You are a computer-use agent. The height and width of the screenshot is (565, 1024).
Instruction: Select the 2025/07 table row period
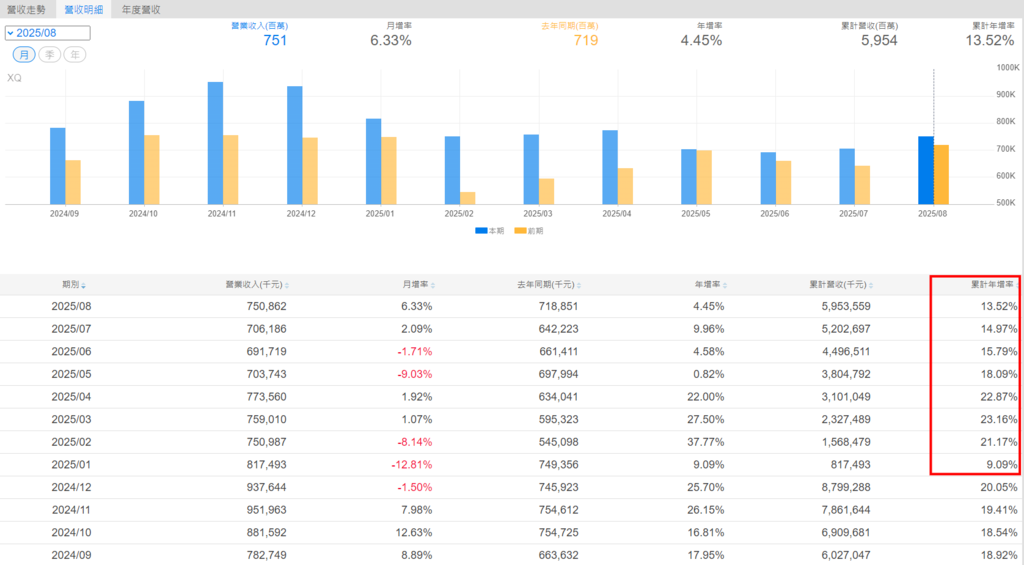[71, 329]
